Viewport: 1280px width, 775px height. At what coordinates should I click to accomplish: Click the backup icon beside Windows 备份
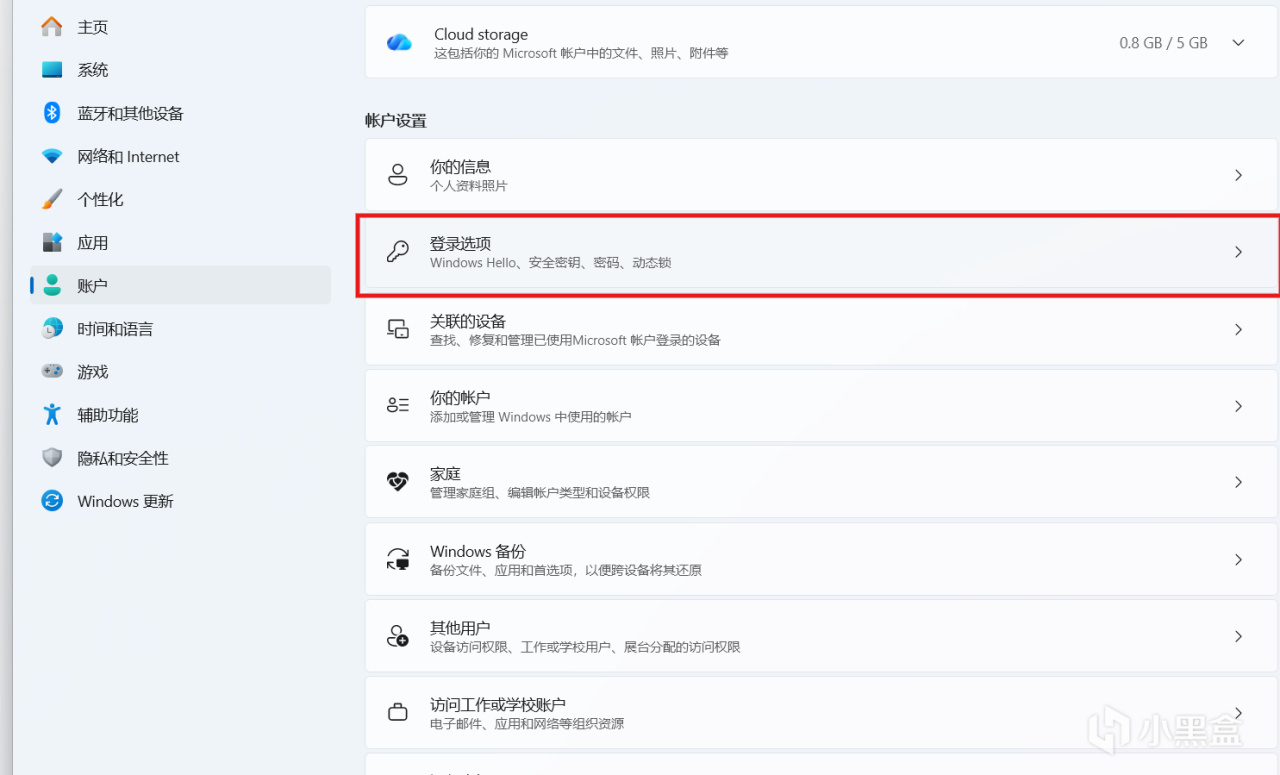398,559
